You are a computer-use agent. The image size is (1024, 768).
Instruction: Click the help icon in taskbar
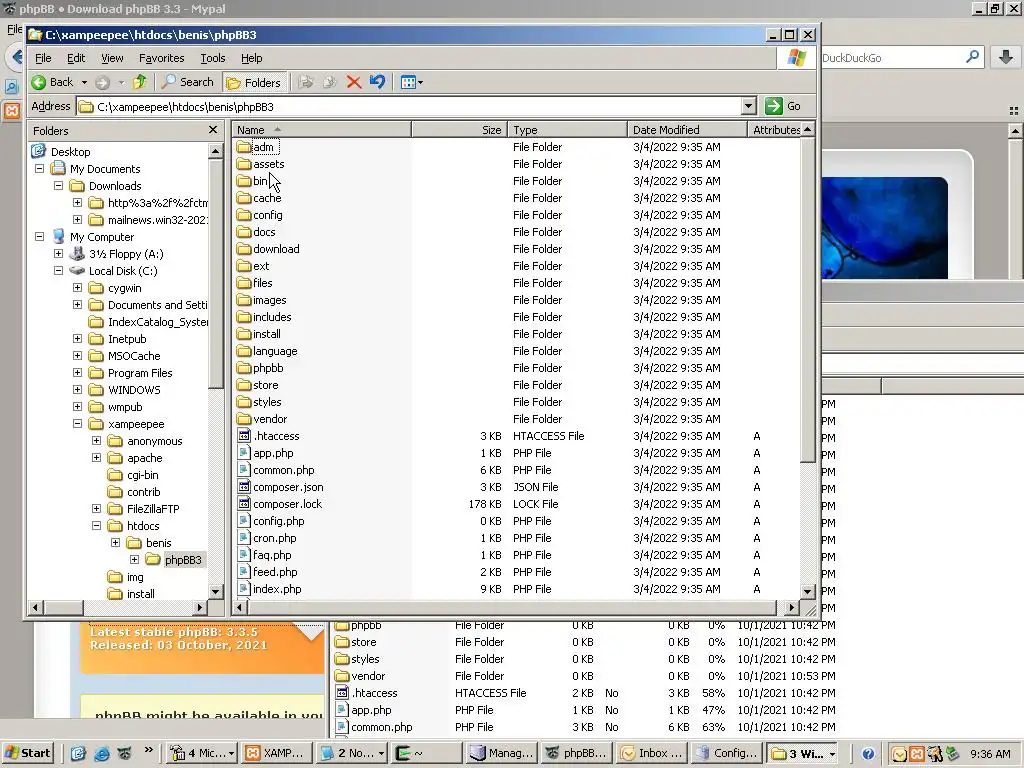(x=868, y=754)
